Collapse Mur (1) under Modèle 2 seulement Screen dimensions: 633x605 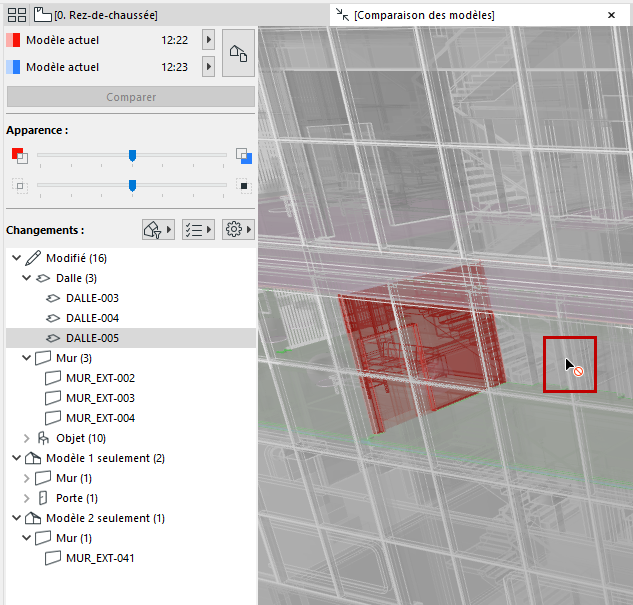(26, 538)
